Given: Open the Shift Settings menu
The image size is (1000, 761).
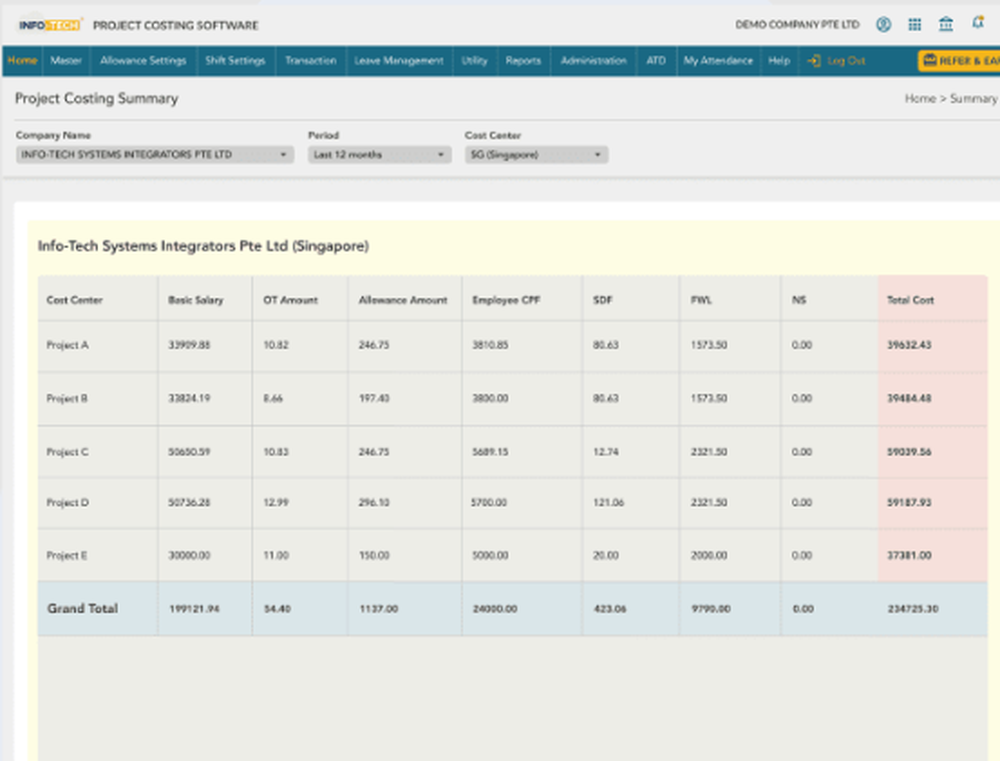Looking at the screenshot, I should coord(235,61).
